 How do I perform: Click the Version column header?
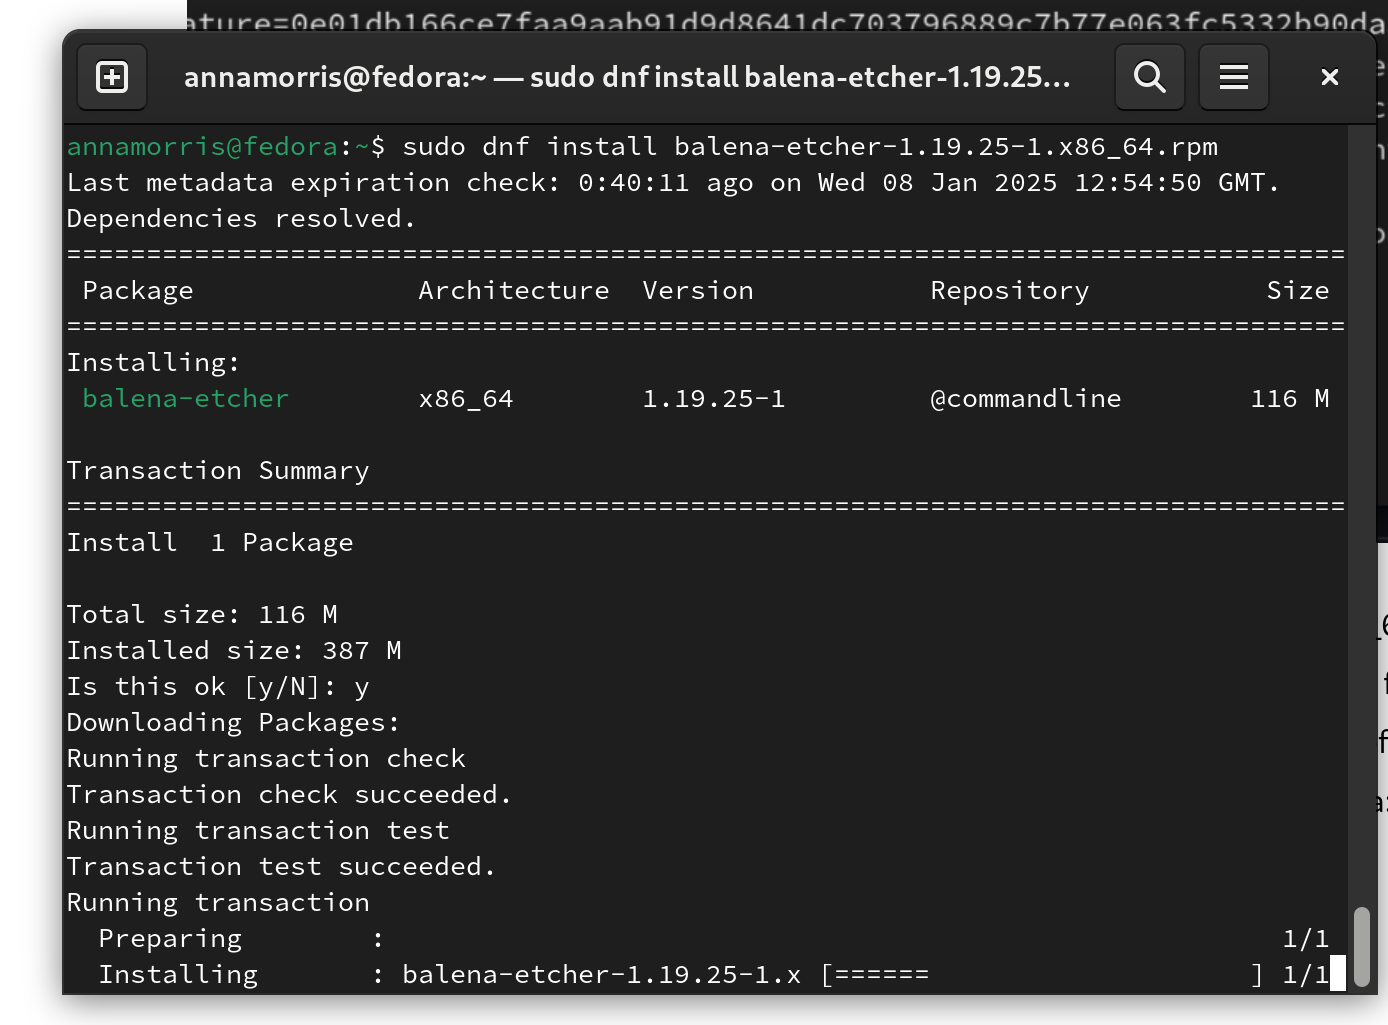pyautogui.click(x=698, y=291)
